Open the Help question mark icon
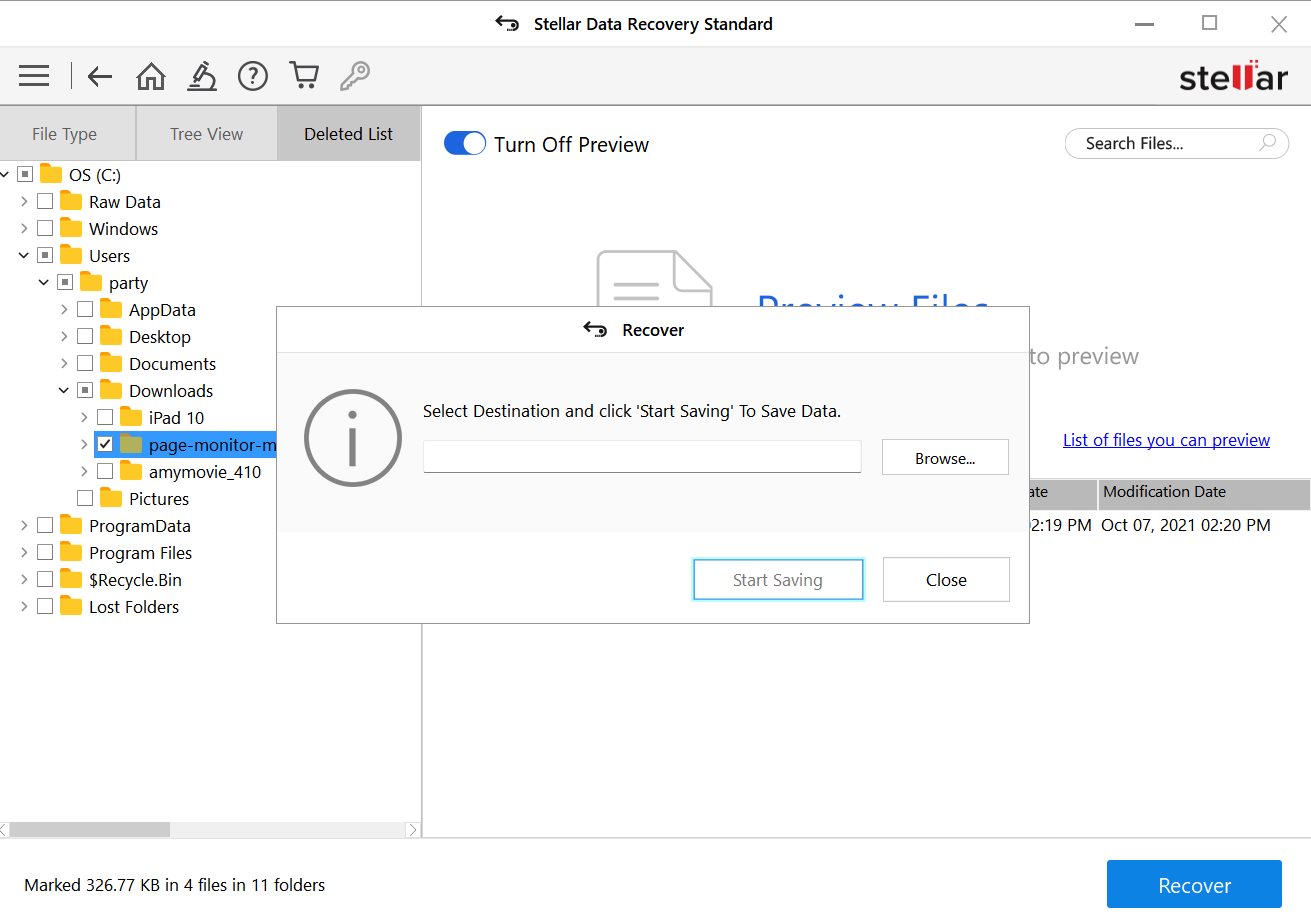This screenshot has width=1311, height=918. (253, 76)
